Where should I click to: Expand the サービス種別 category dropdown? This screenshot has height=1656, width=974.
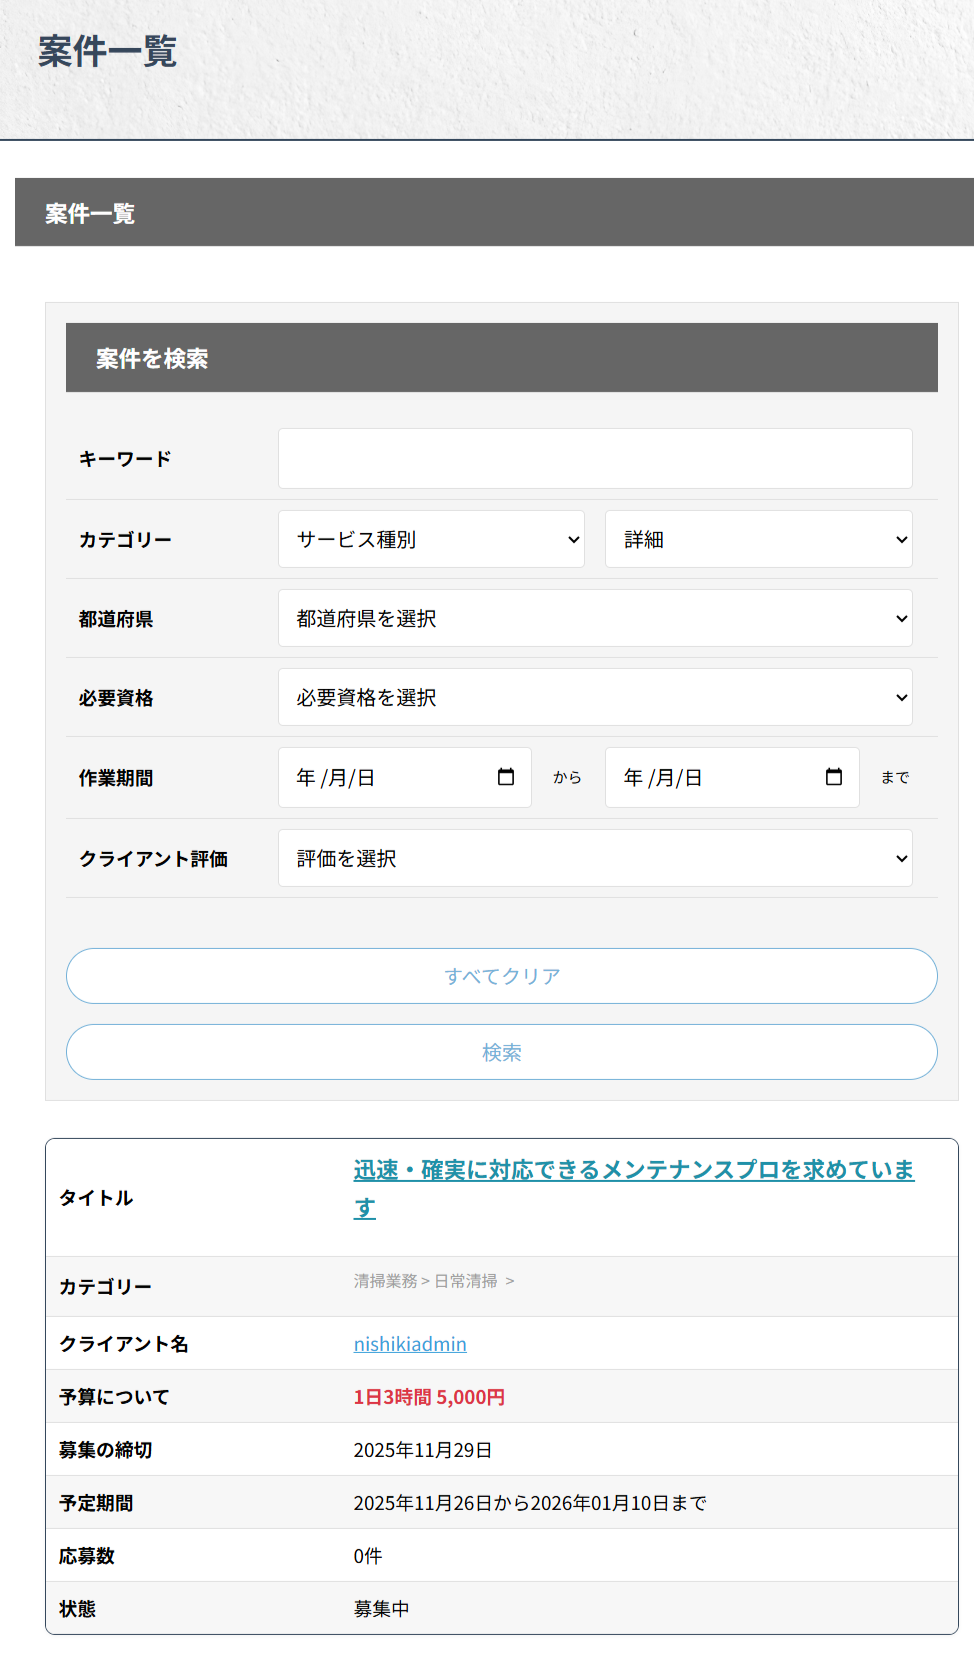pyautogui.click(x=431, y=539)
